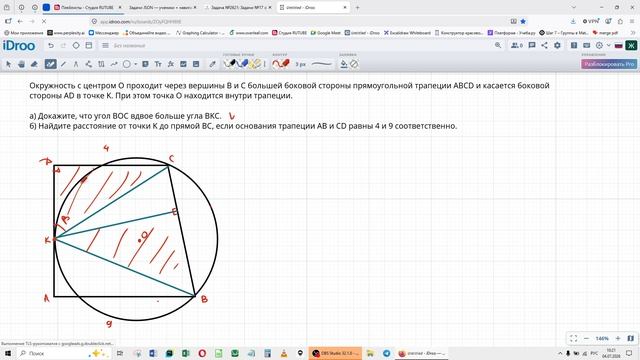The width and height of the screenshot is (640, 360).
Task: Select the graph insert tool
Action: click(183, 64)
